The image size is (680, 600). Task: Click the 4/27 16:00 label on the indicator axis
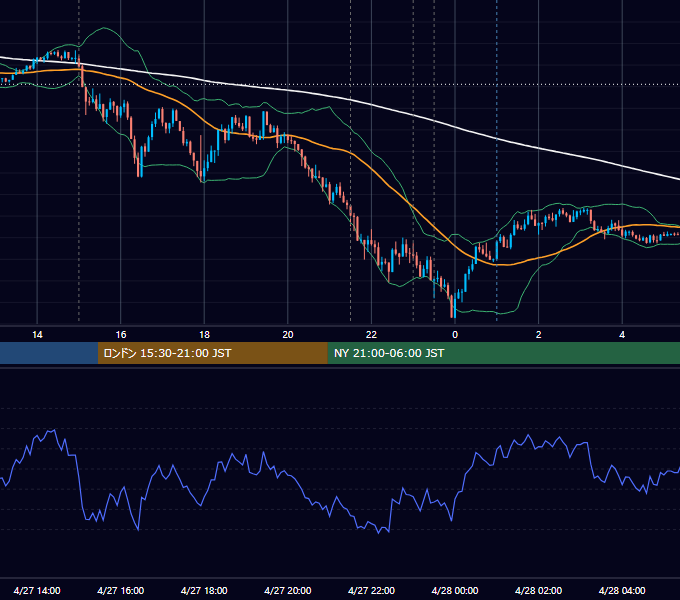121,590
